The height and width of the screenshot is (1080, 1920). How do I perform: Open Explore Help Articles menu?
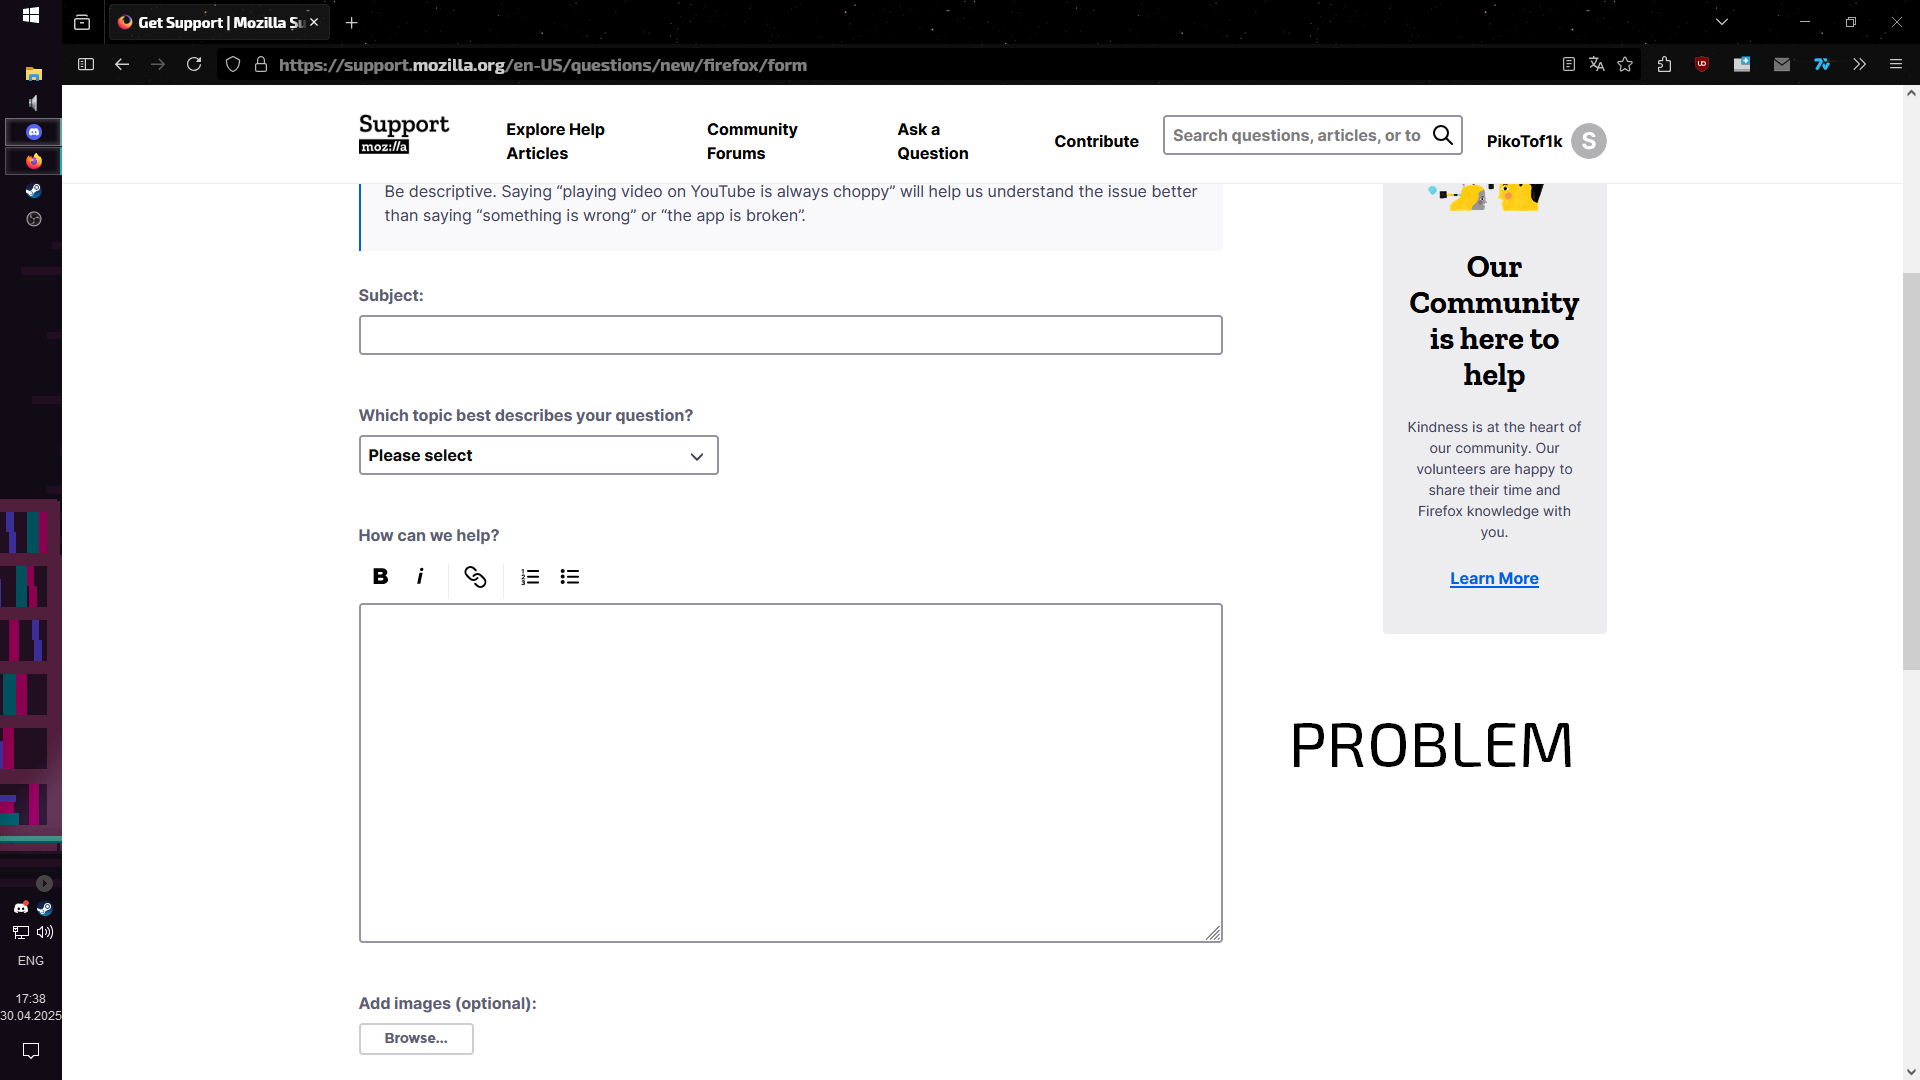555,141
